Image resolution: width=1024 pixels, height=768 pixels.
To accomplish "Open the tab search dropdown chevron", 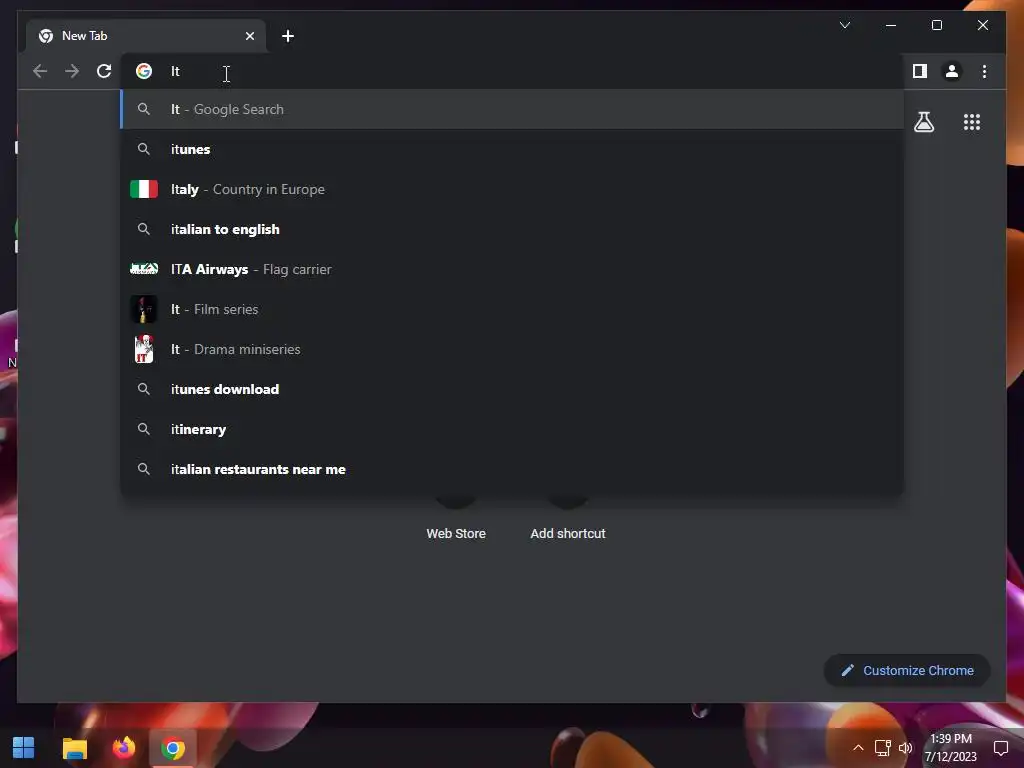I will (x=844, y=25).
